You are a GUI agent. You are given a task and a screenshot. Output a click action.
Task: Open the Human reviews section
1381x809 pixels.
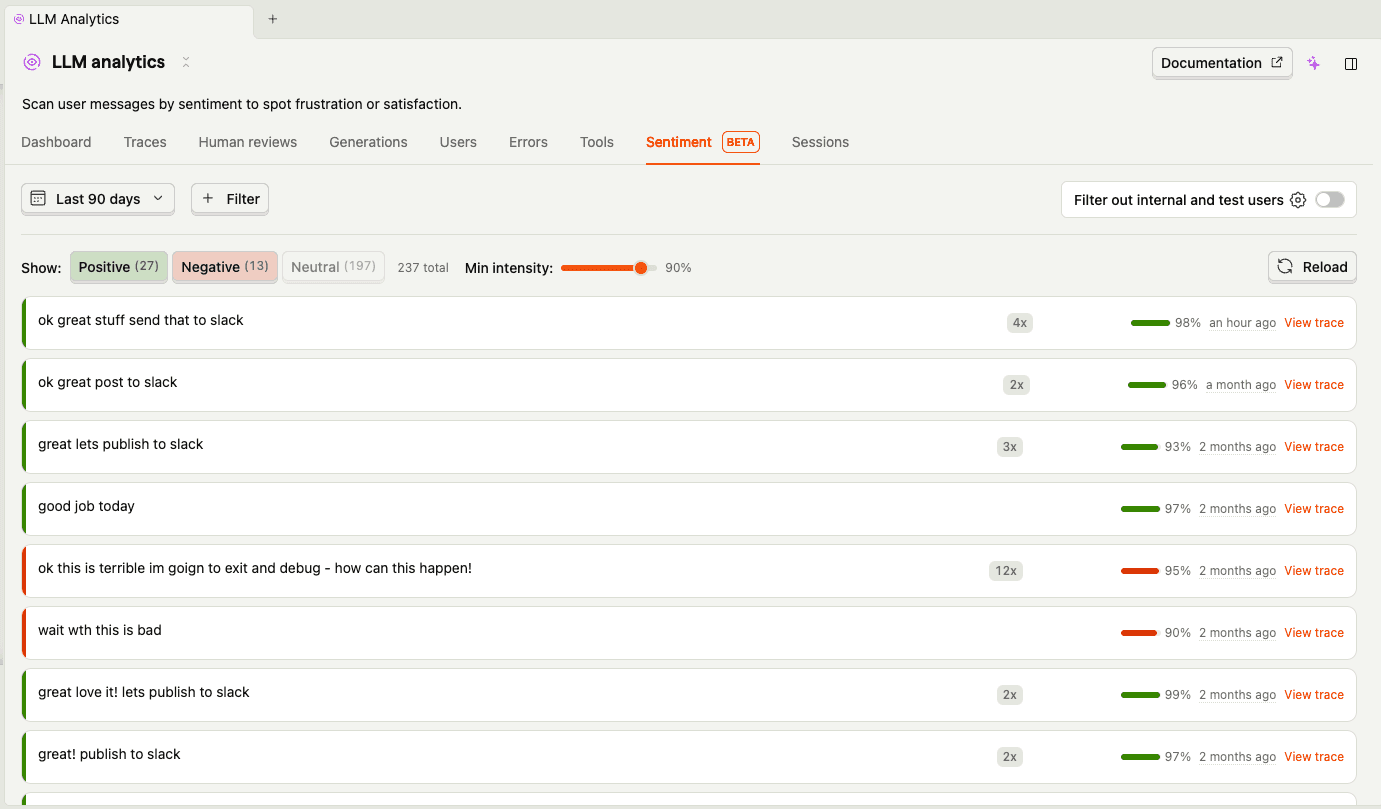pos(247,142)
